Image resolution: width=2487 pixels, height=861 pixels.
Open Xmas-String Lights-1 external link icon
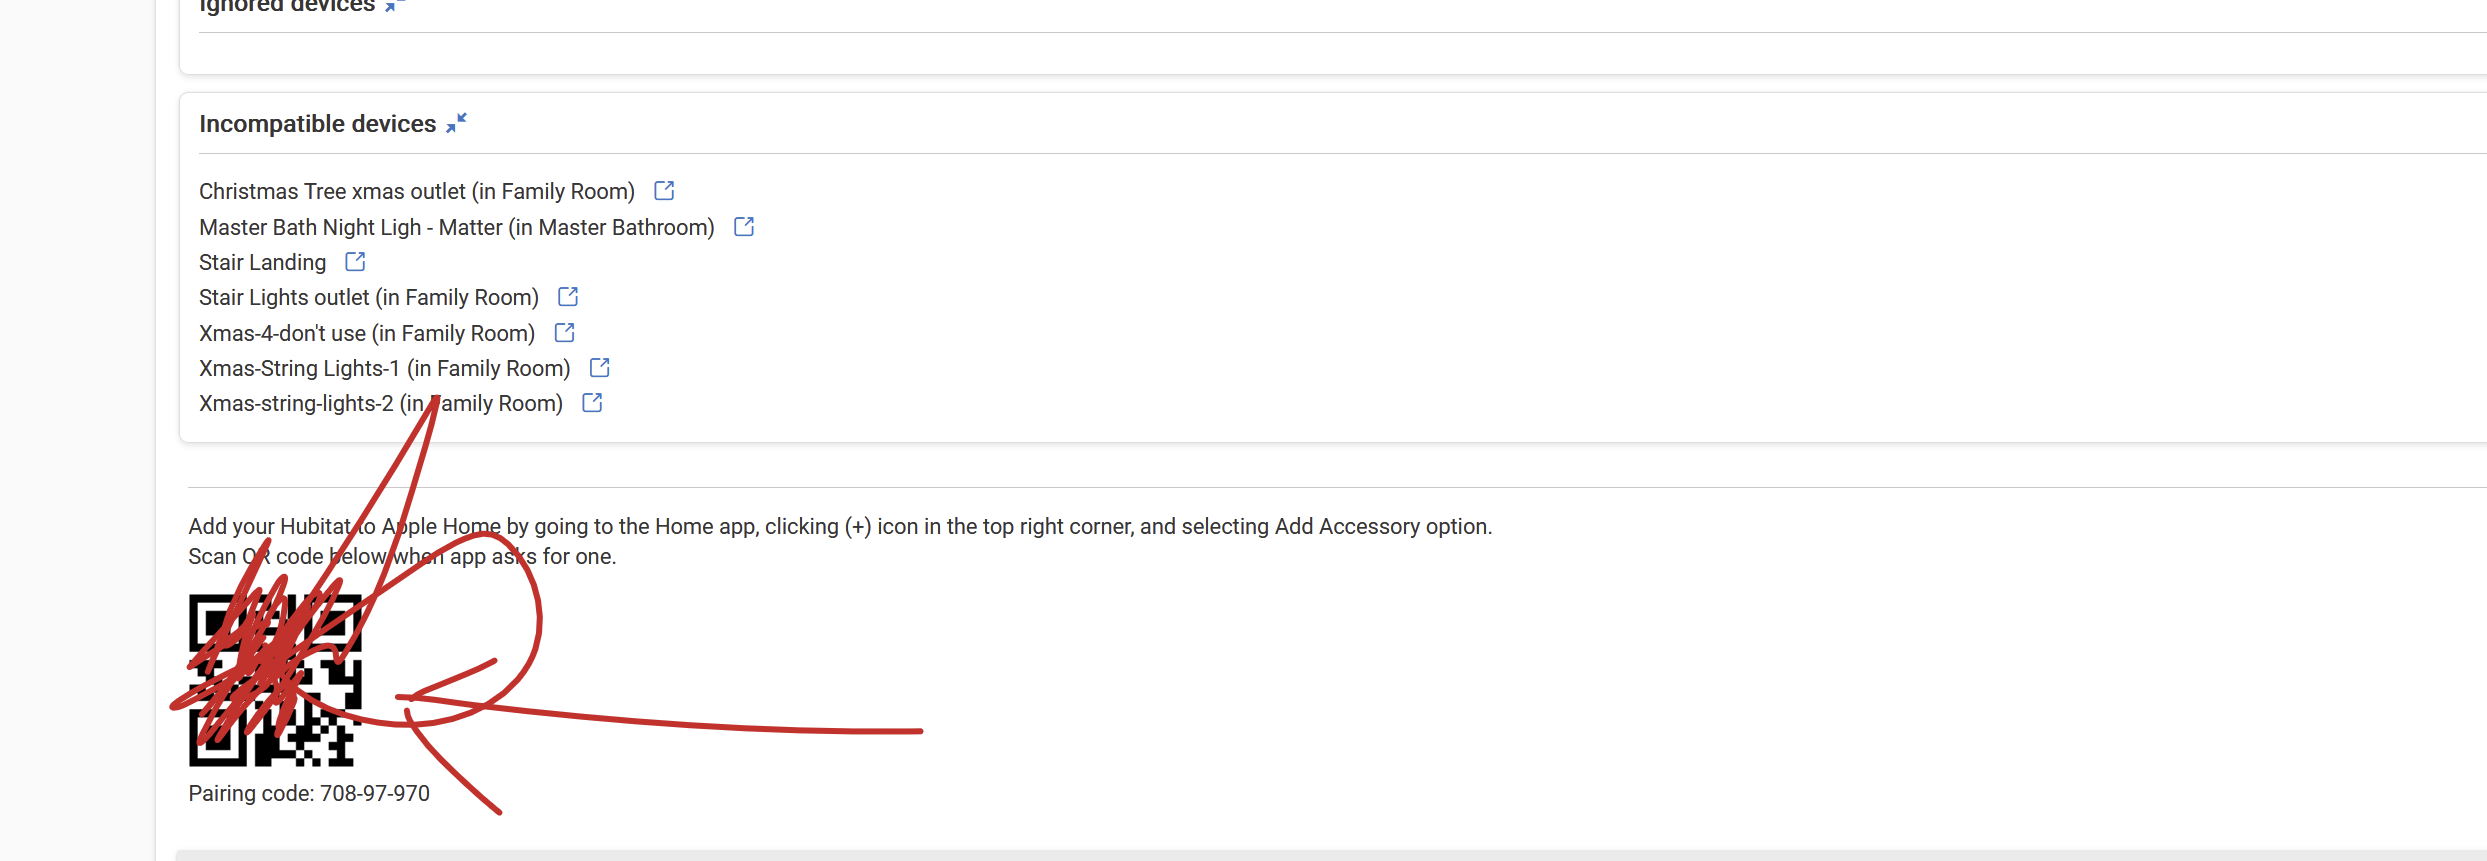click(600, 367)
